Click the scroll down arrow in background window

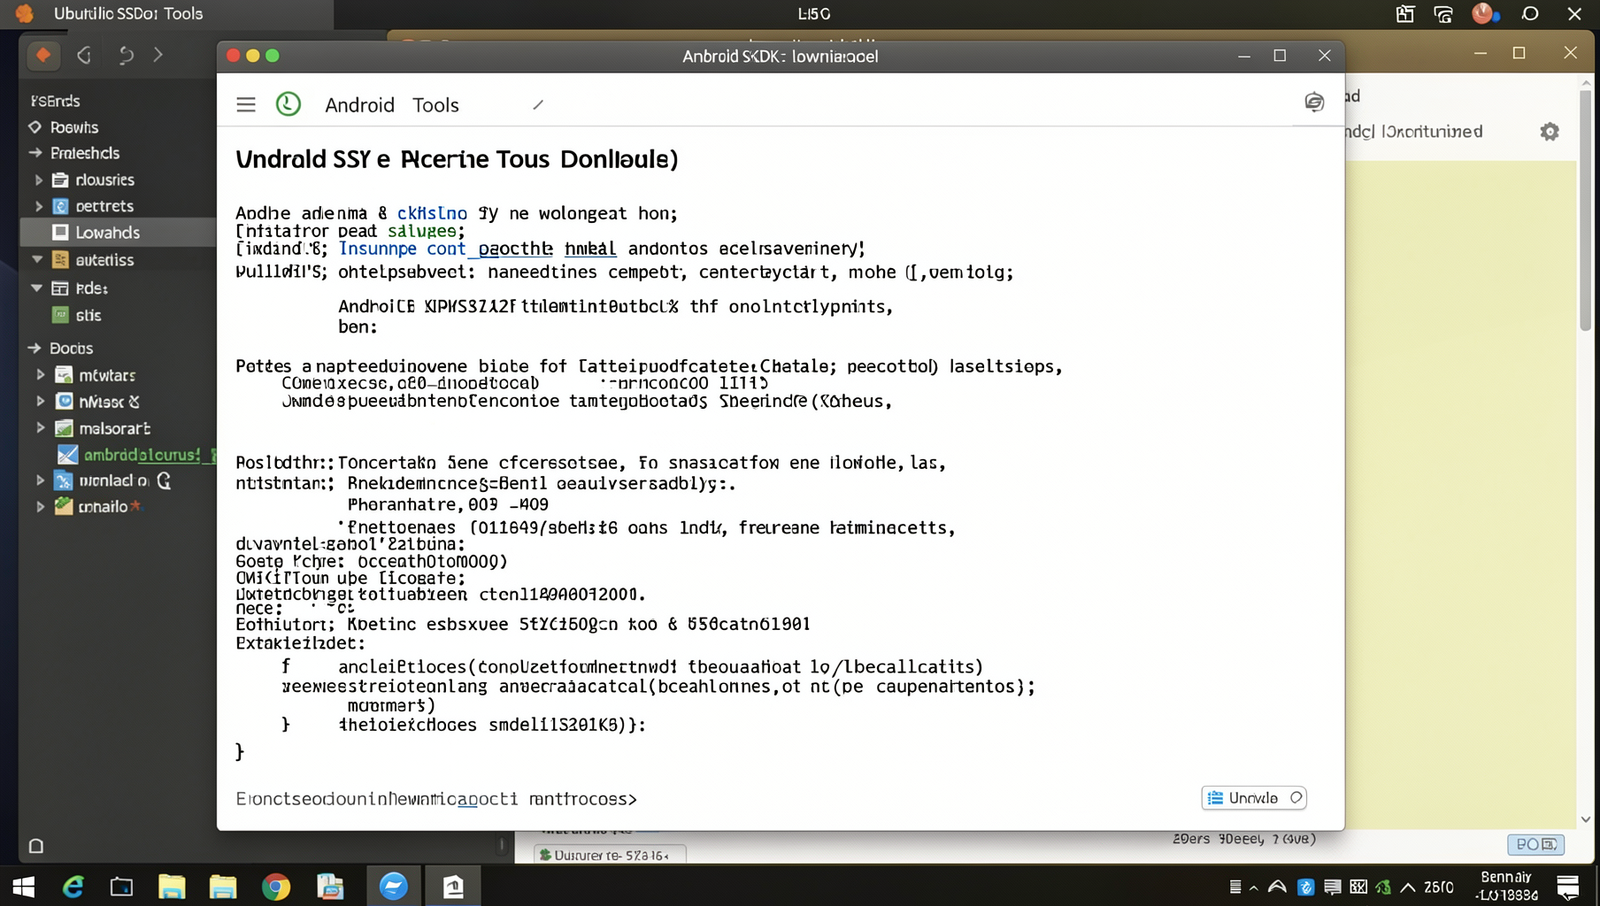coord(1585,820)
